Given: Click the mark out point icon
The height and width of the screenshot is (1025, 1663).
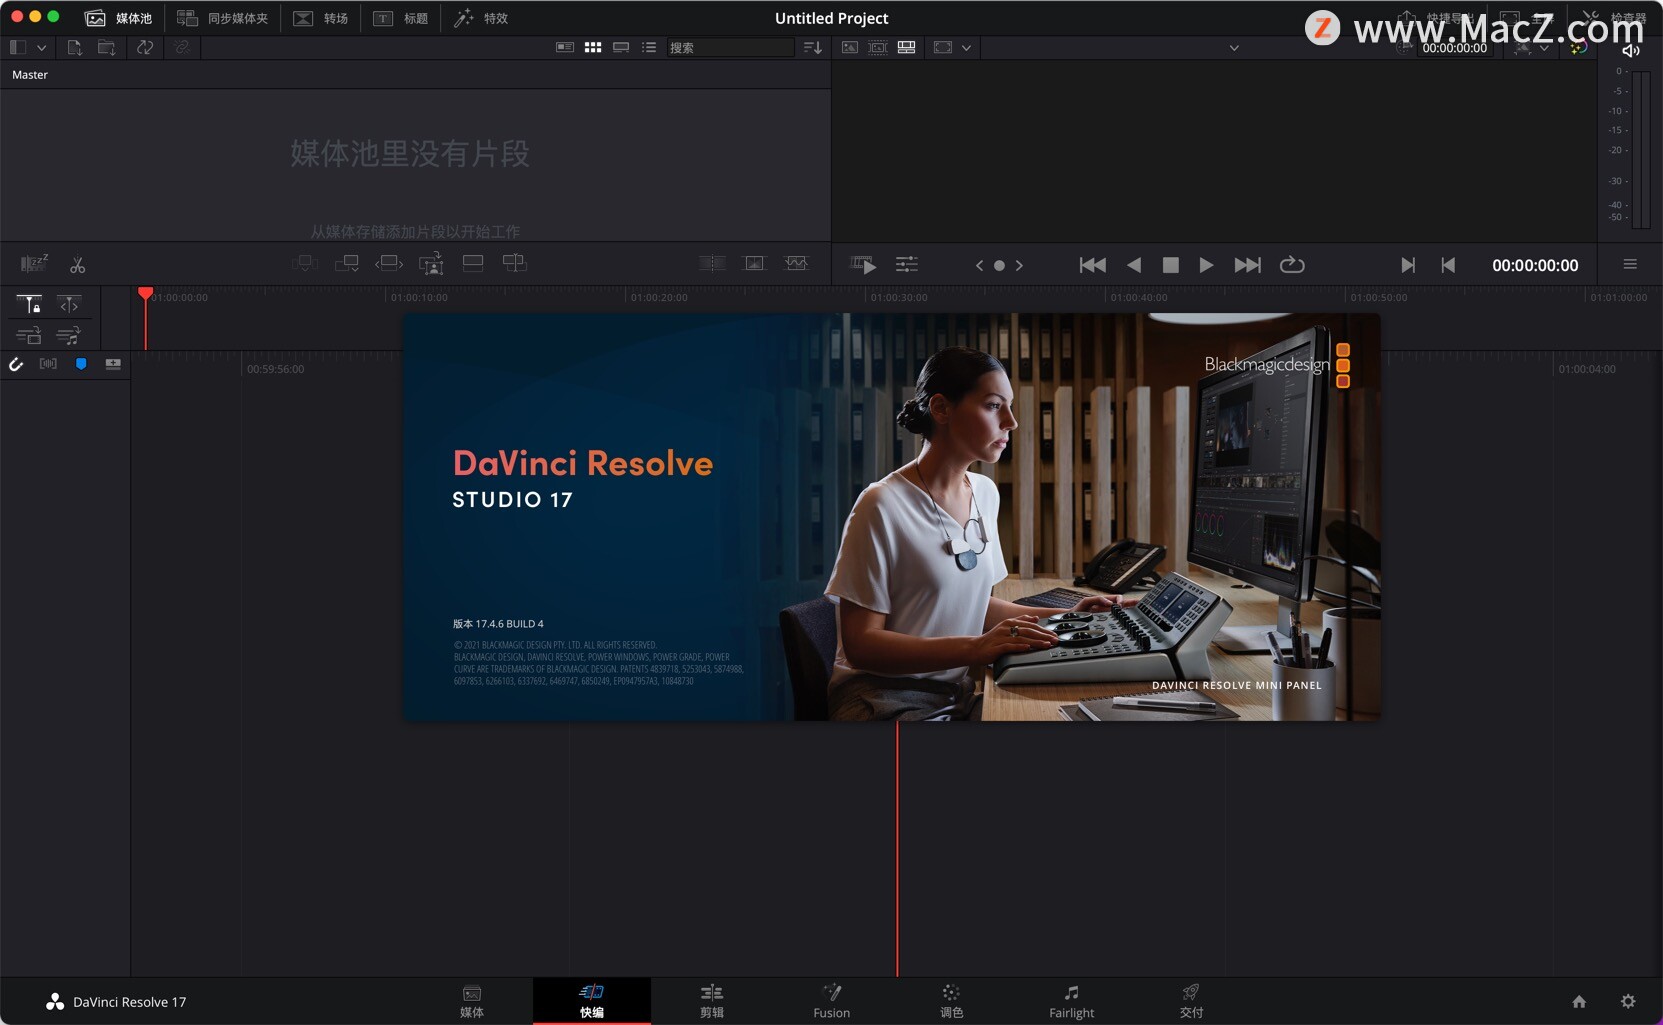Looking at the screenshot, I should click(1448, 265).
